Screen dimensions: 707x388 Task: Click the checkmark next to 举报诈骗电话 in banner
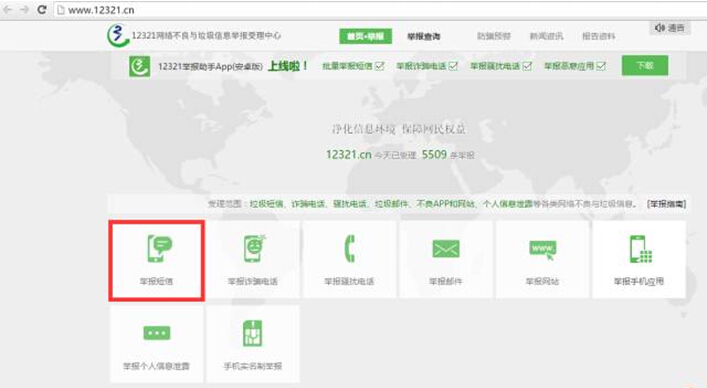click(x=453, y=66)
